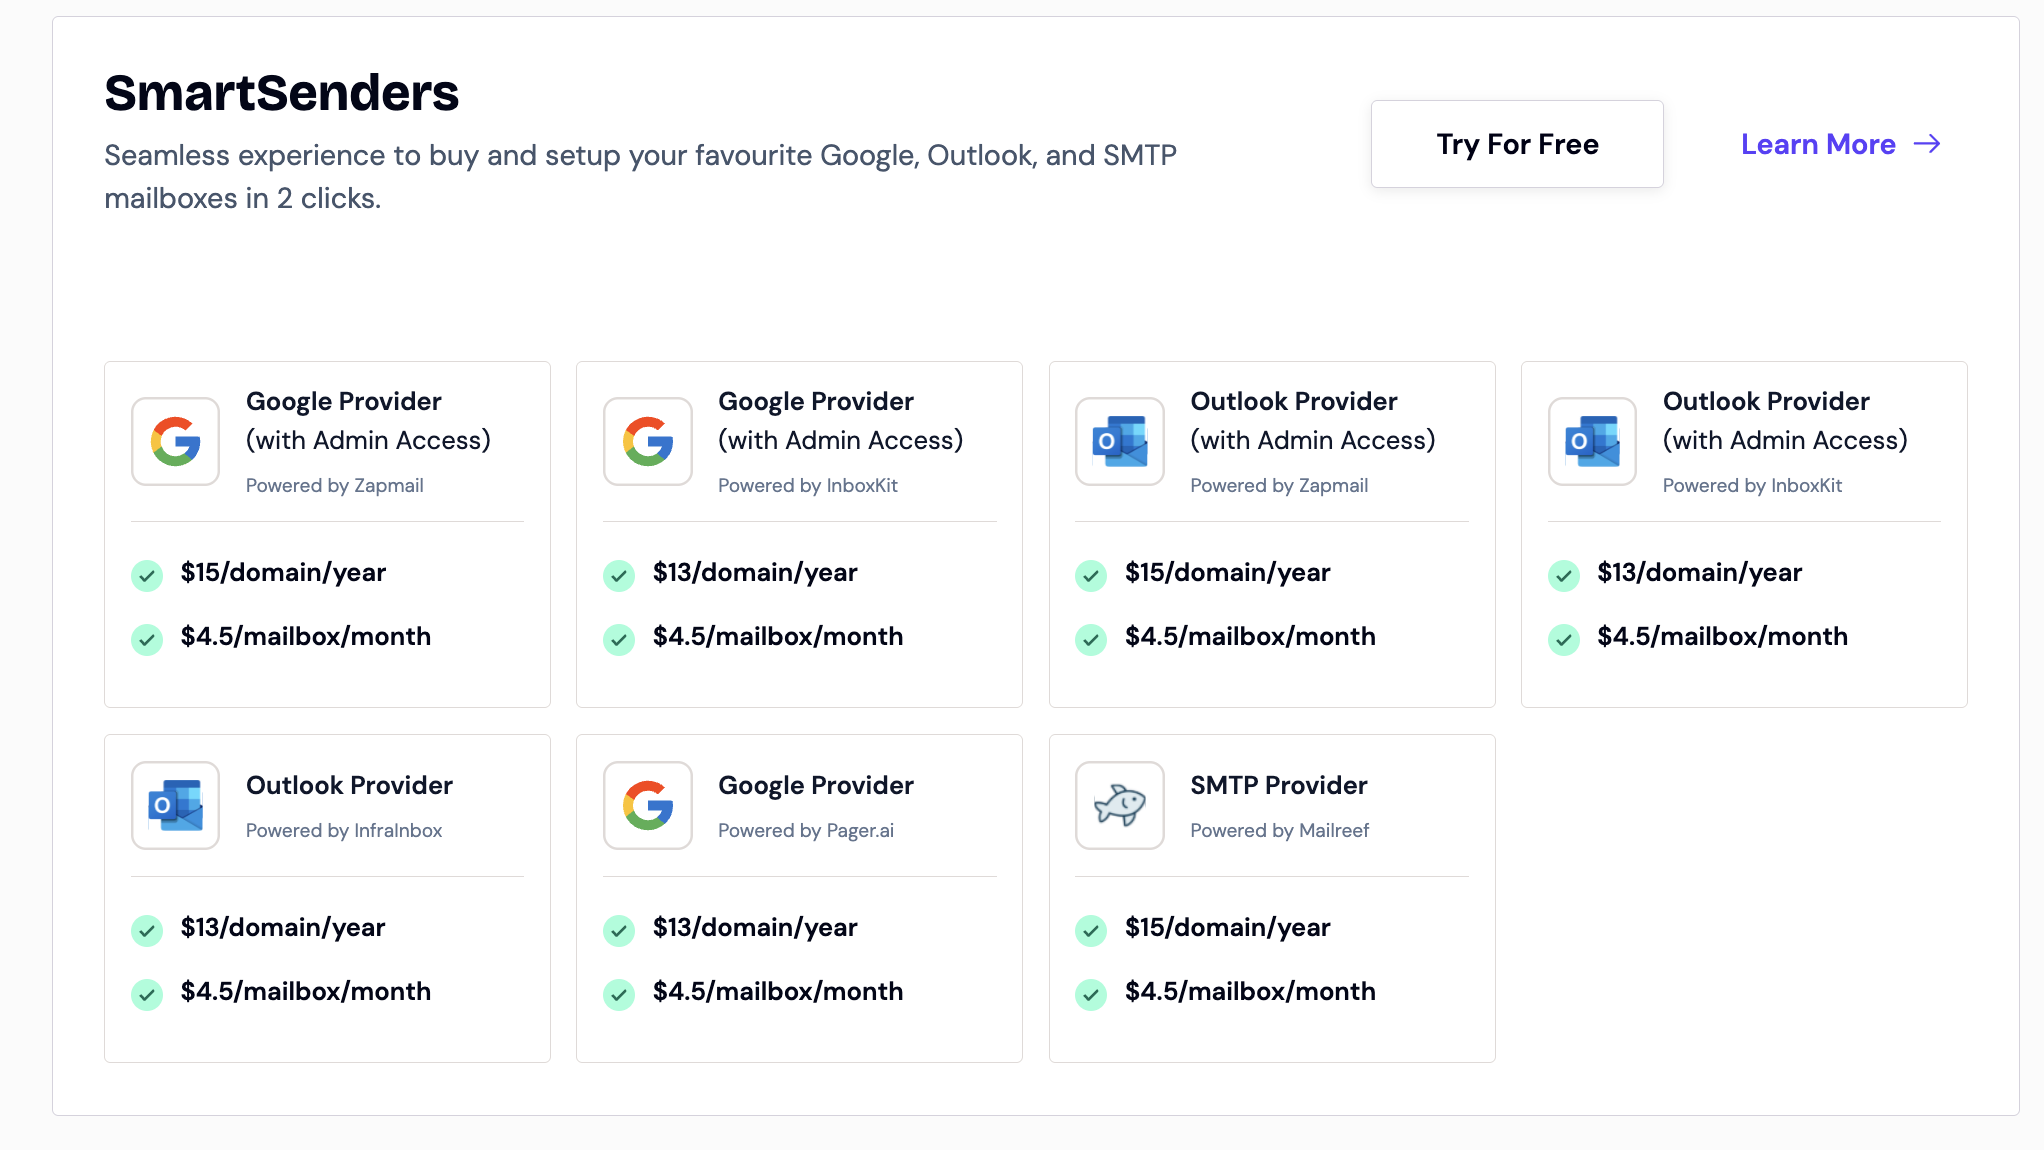Click the green checkmark for Zapmail Google $15/domain/year

click(x=147, y=575)
